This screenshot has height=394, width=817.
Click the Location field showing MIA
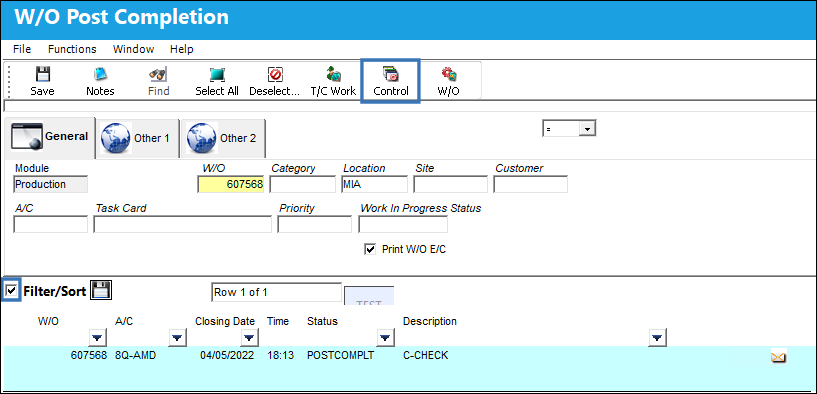374,184
